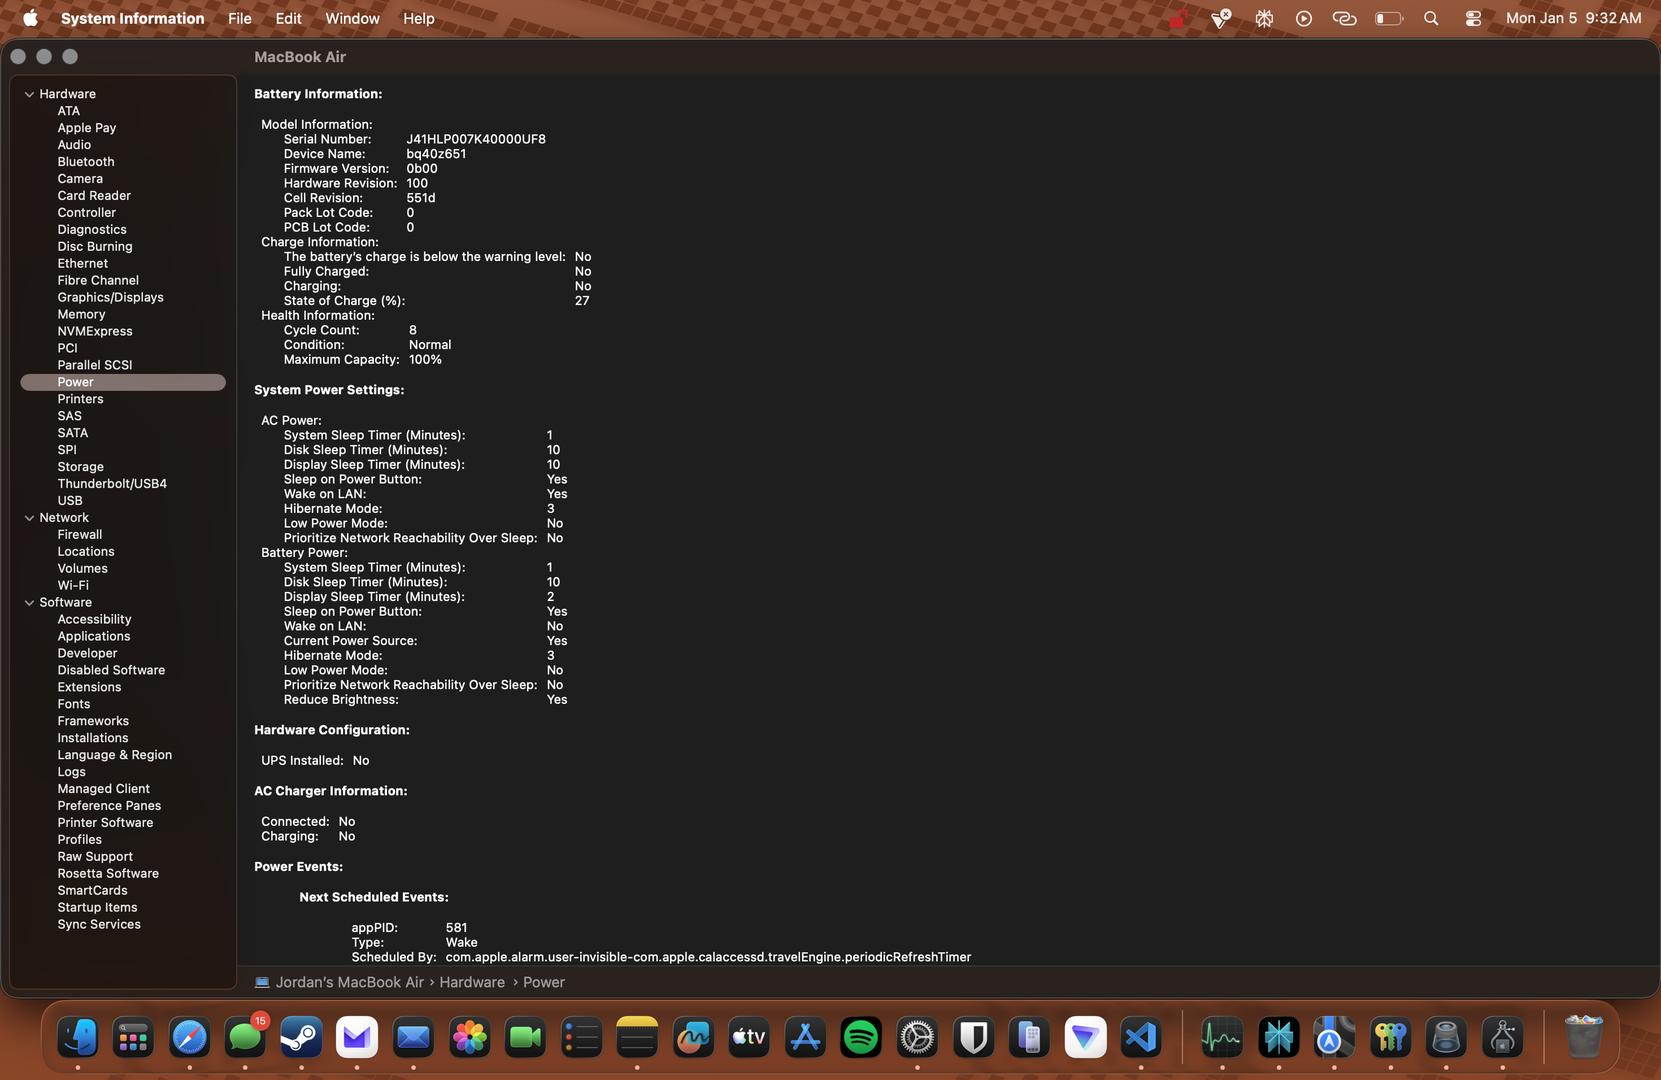Open Safari browser from dock
The image size is (1661, 1080).
[189, 1038]
